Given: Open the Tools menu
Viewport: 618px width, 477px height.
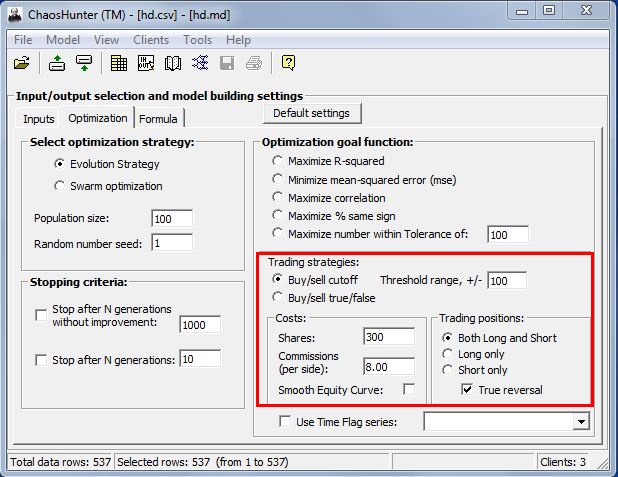Looking at the screenshot, I should (x=197, y=40).
